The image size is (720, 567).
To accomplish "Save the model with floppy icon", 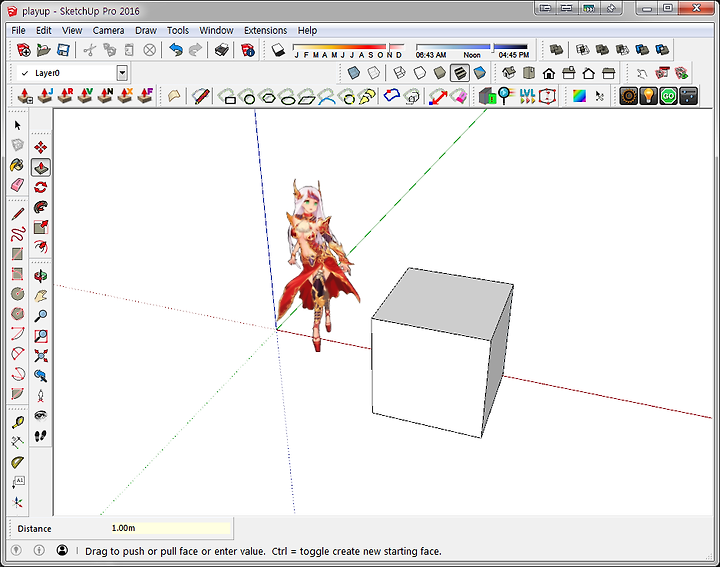I will click(63, 50).
